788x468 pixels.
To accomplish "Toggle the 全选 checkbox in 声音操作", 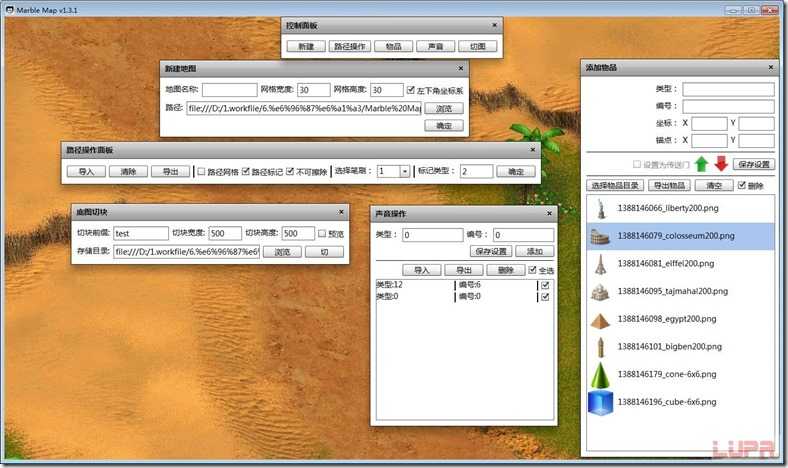I will [x=532, y=270].
